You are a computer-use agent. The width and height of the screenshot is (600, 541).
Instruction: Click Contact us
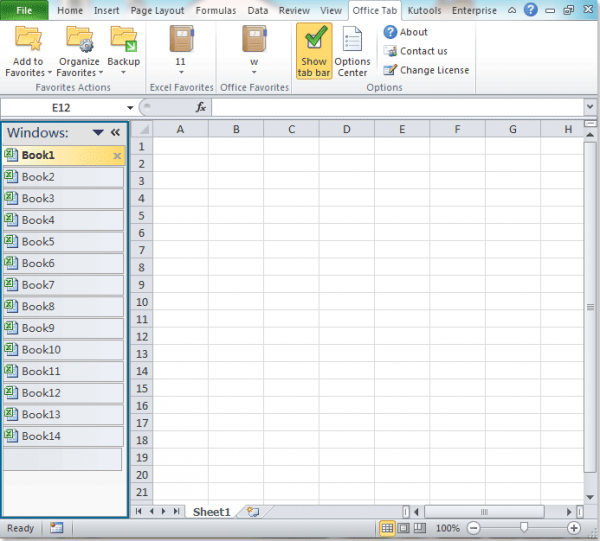(x=416, y=51)
